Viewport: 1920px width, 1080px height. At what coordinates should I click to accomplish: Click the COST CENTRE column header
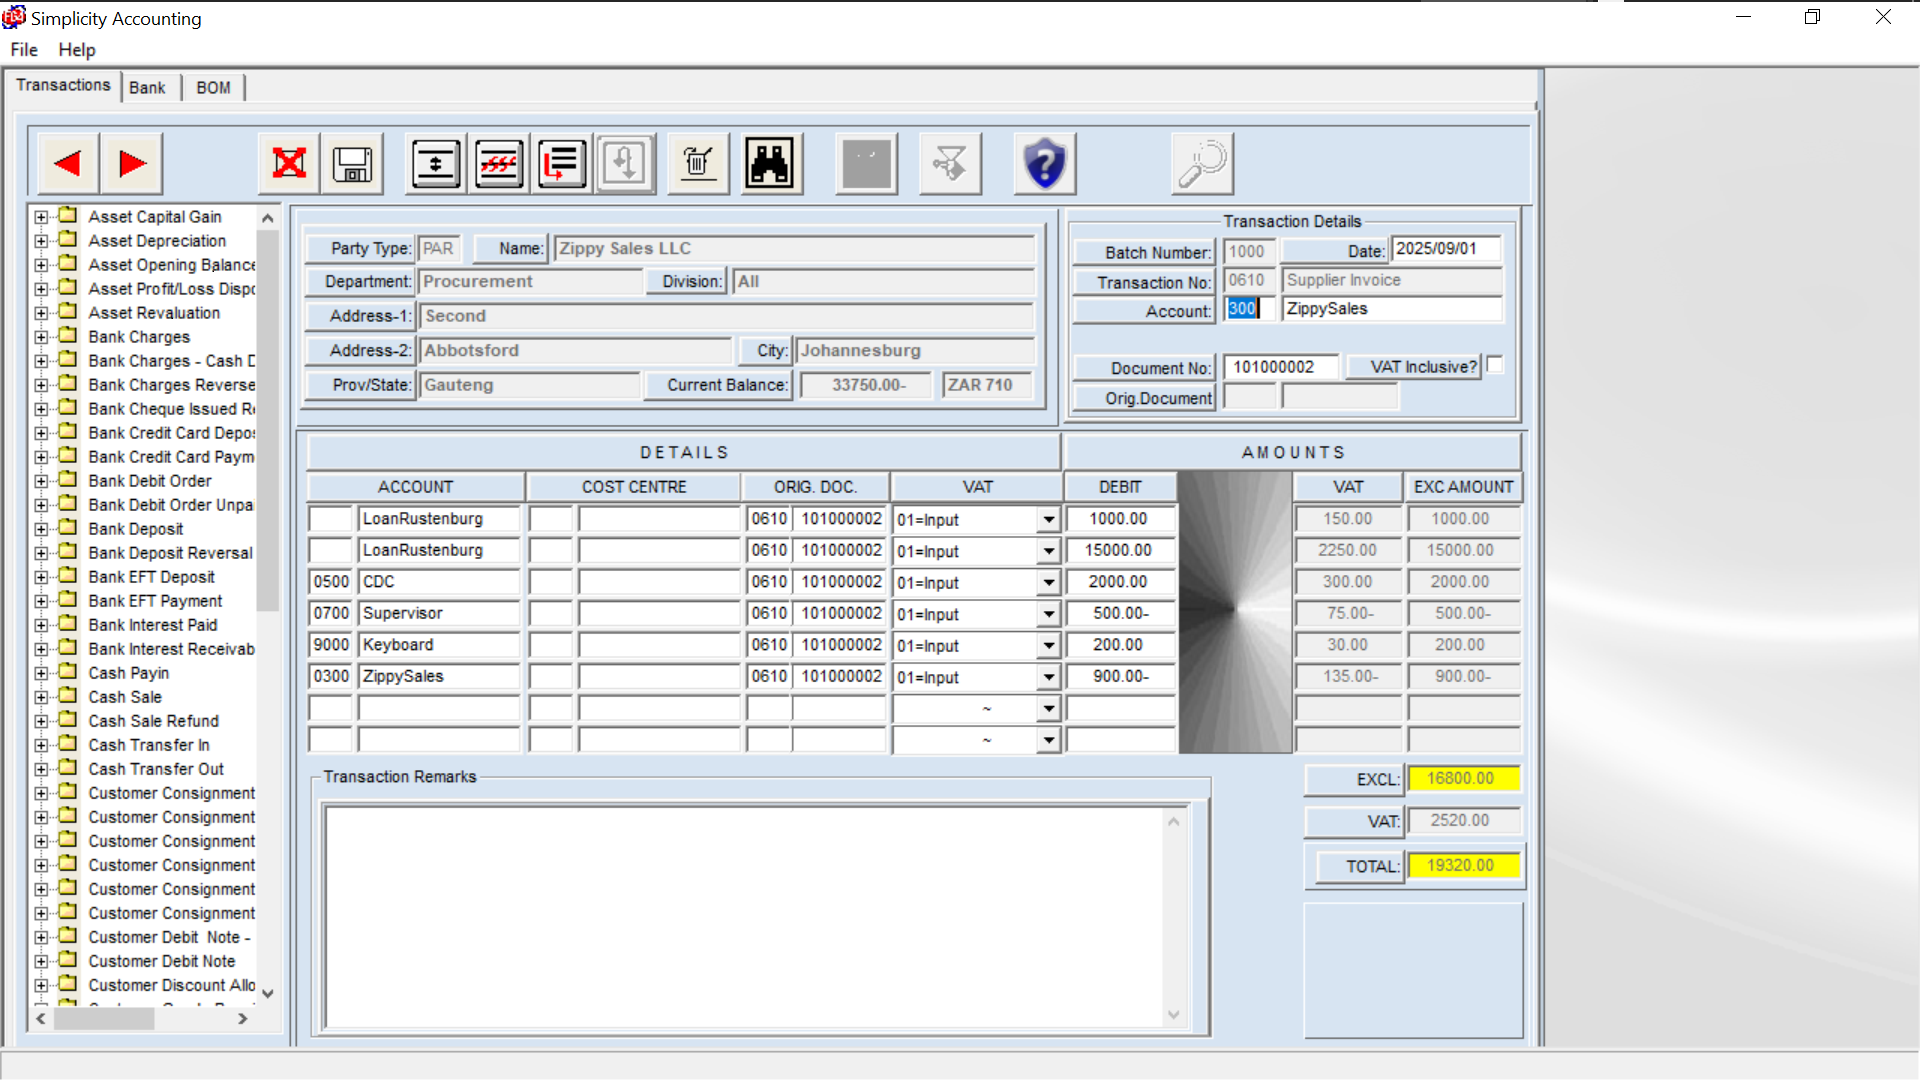coord(634,487)
